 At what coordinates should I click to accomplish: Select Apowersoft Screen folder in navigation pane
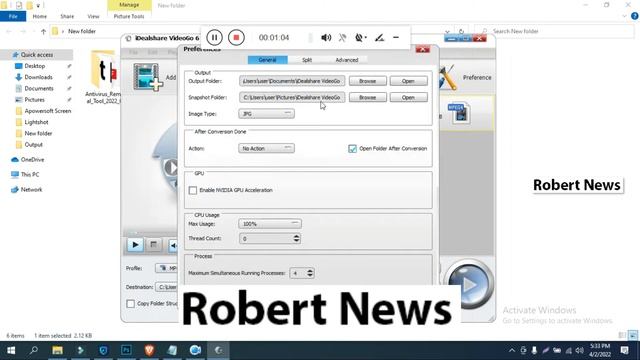click(x=48, y=111)
